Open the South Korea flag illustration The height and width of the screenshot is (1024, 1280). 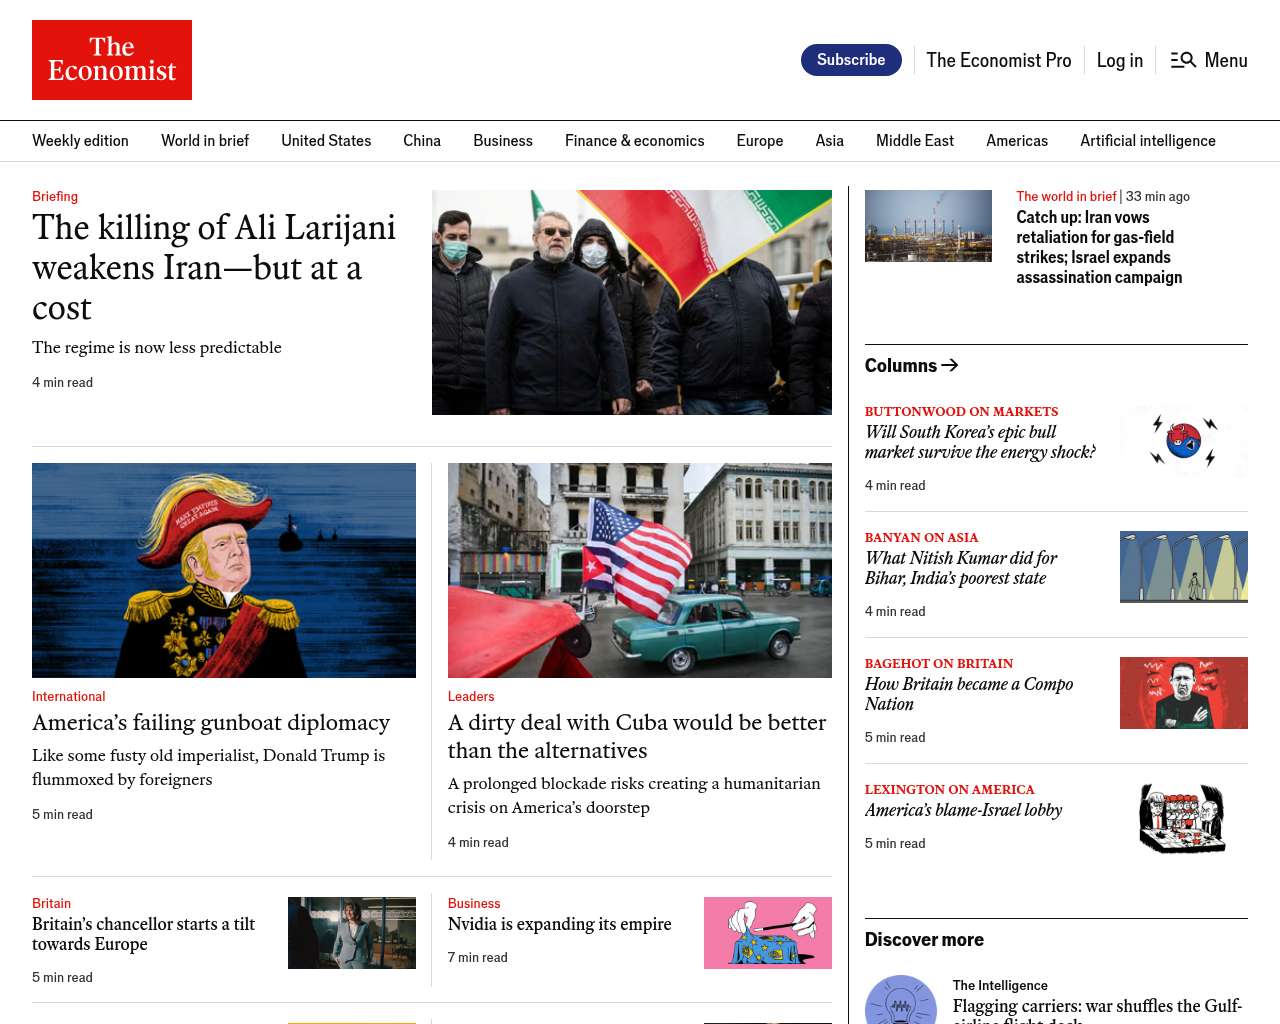[x=1184, y=441]
